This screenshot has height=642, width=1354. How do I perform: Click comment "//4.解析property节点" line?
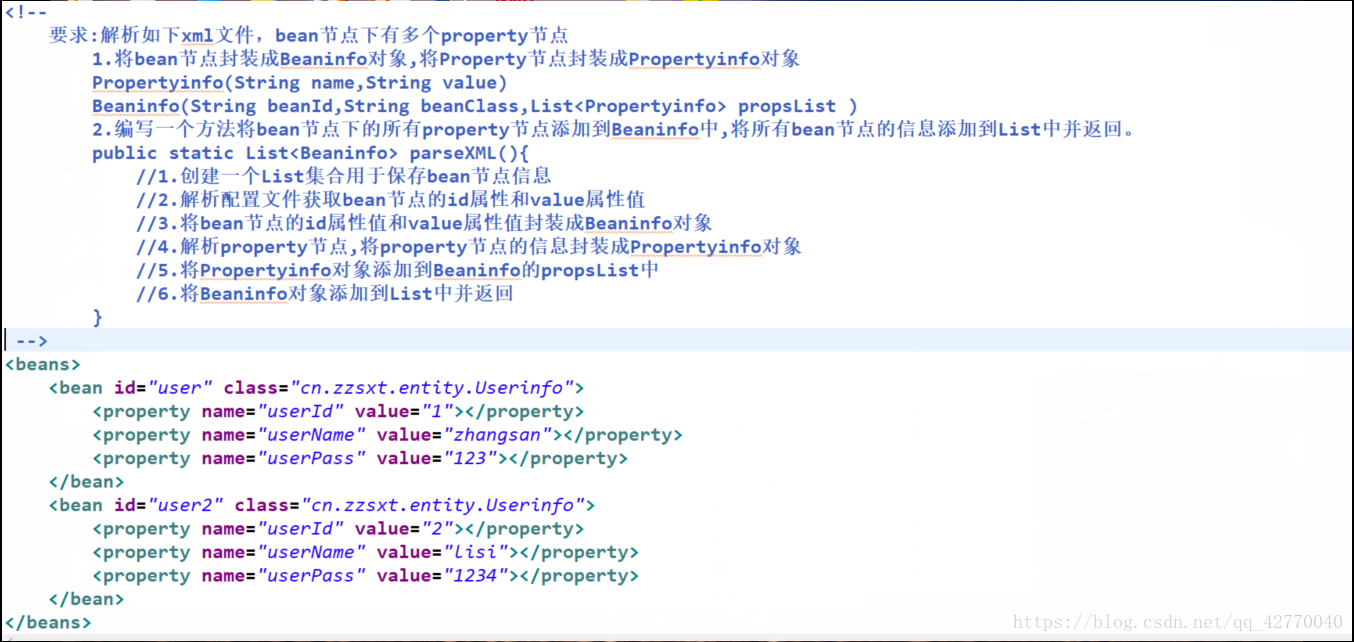coord(469,247)
